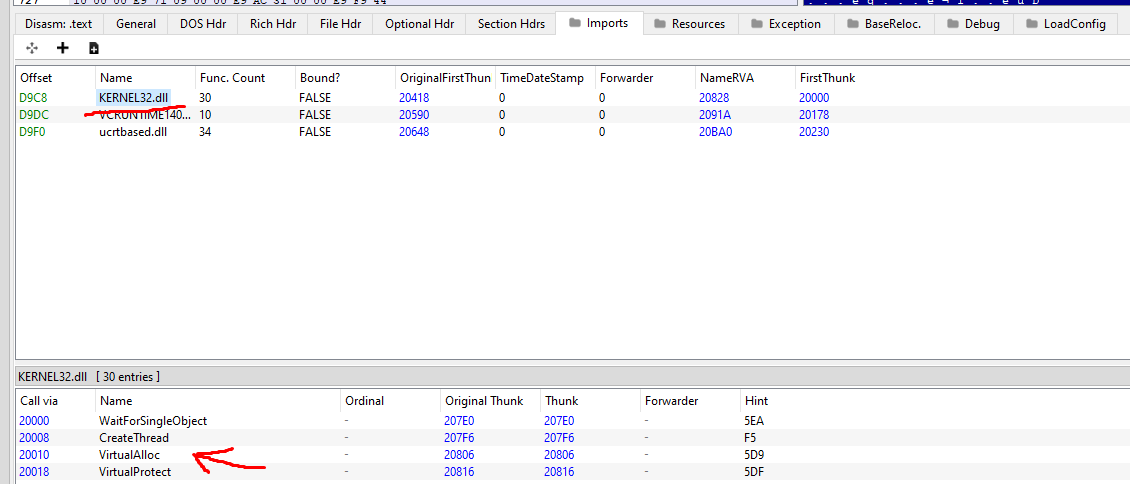Viewport: 1130px width, 484px height.
Task: Follow Call via address 20000
Action: click(35, 420)
